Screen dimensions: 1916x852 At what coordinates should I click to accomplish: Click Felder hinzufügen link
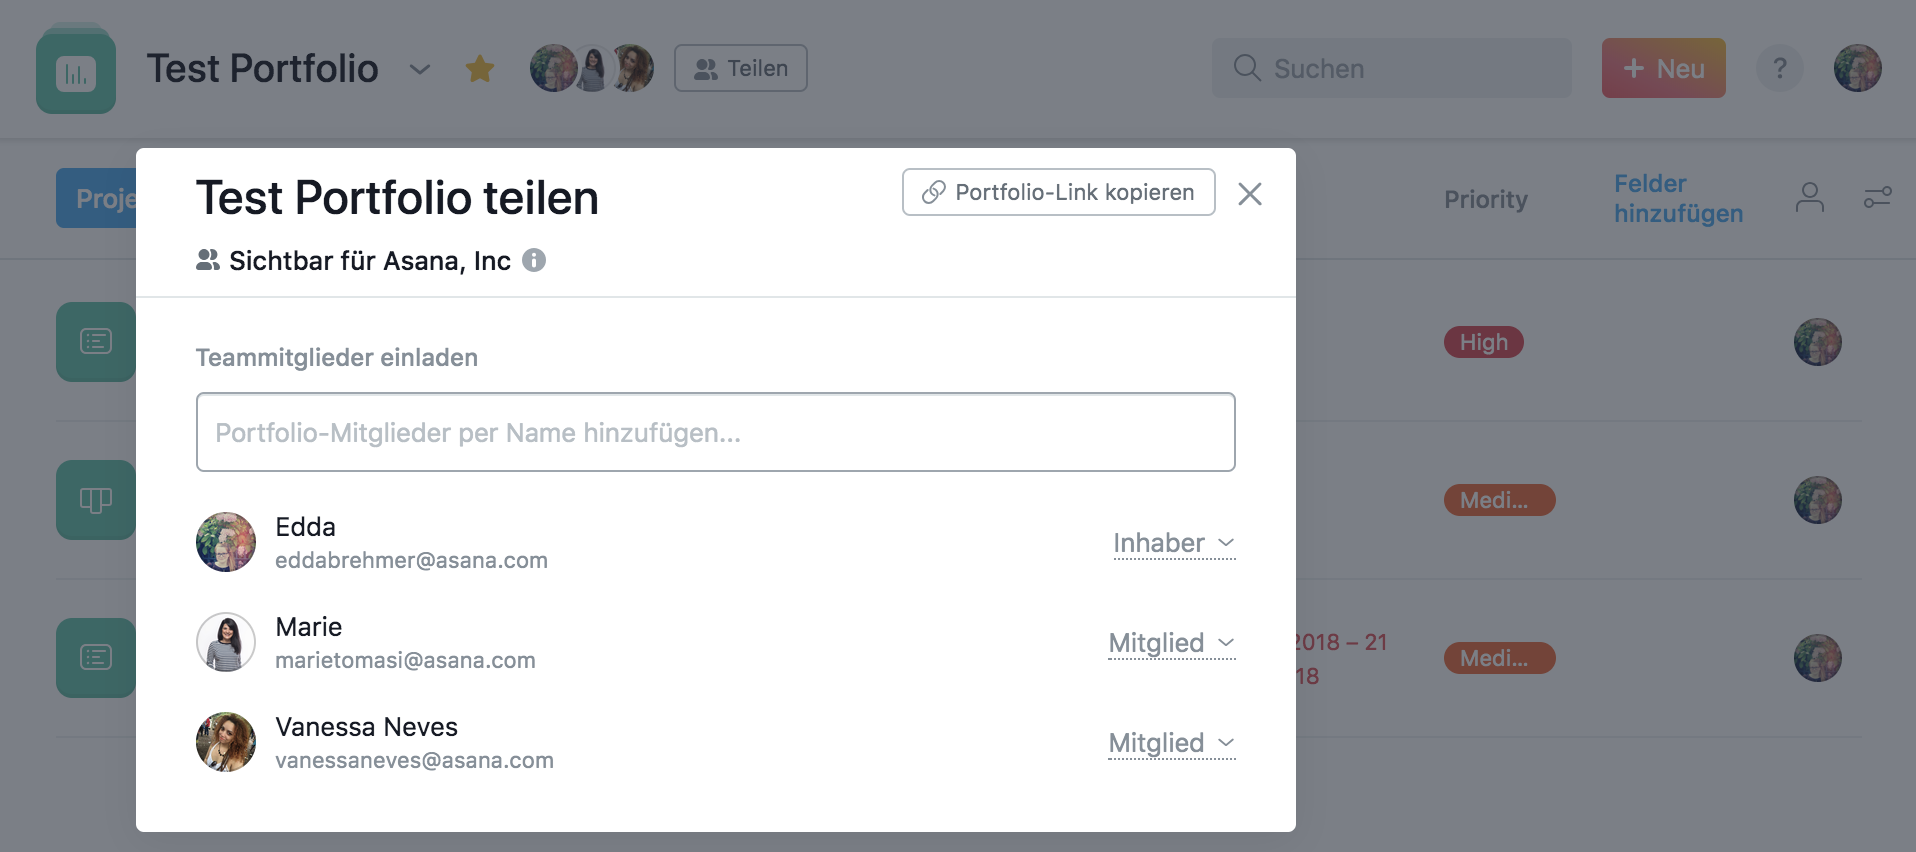[1677, 198]
